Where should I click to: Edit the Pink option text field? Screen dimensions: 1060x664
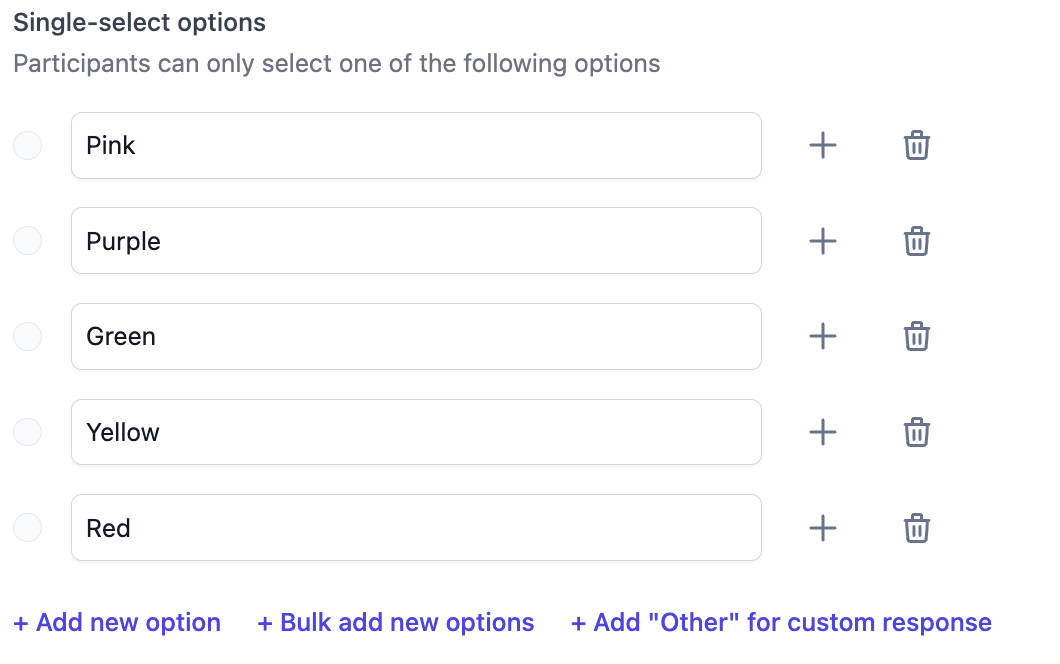pyautogui.click(x=416, y=146)
